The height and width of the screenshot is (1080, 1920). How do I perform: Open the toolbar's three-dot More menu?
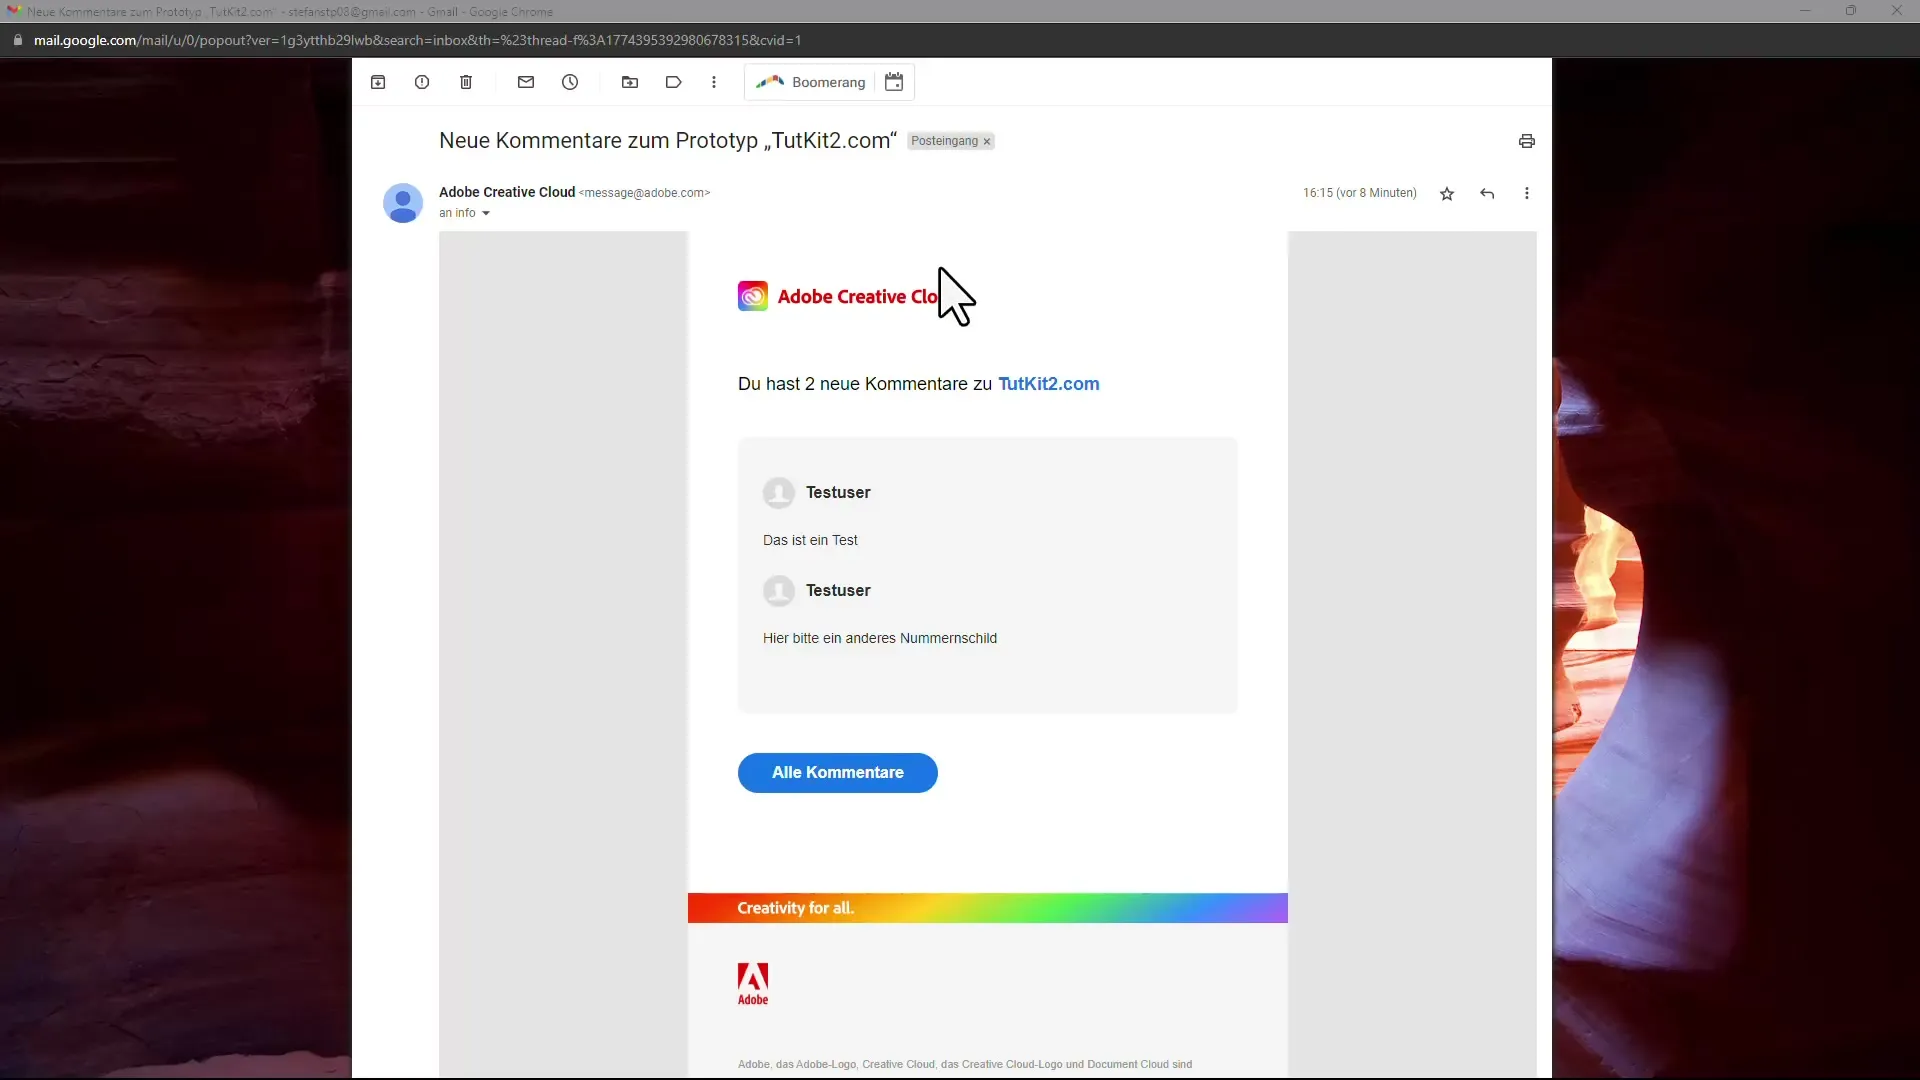pyautogui.click(x=714, y=82)
